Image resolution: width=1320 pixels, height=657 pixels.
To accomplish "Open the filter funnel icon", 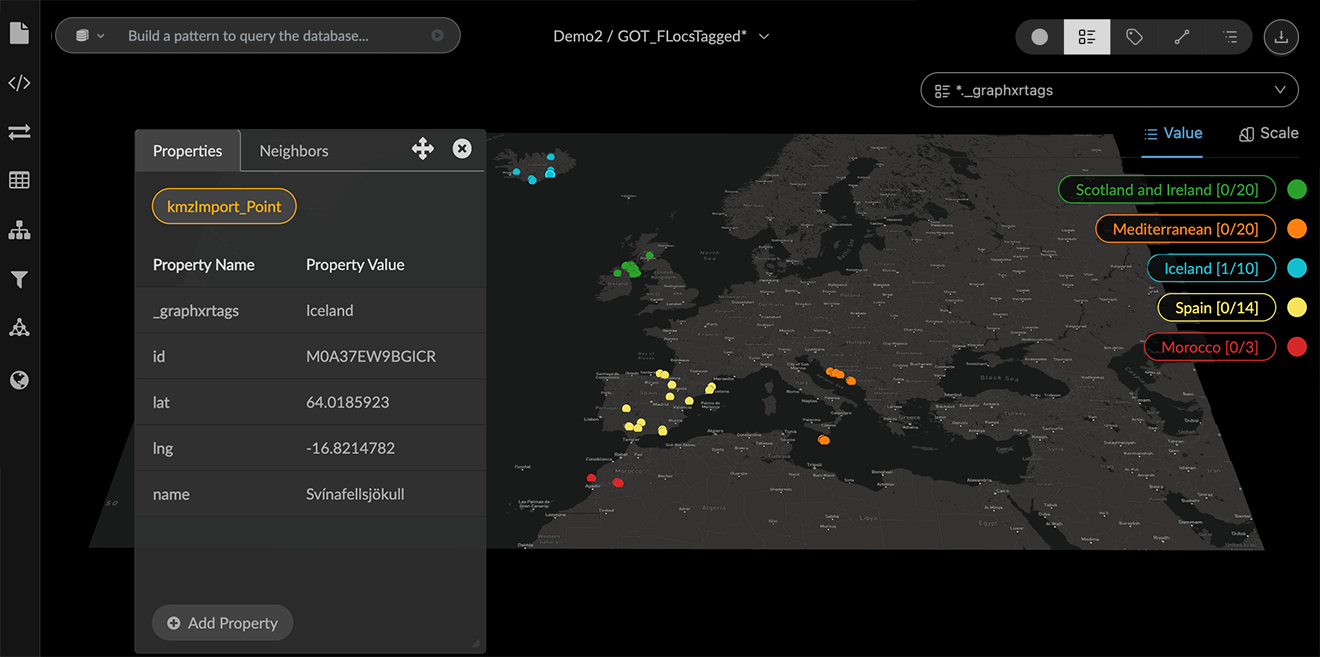I will [19, 280].
